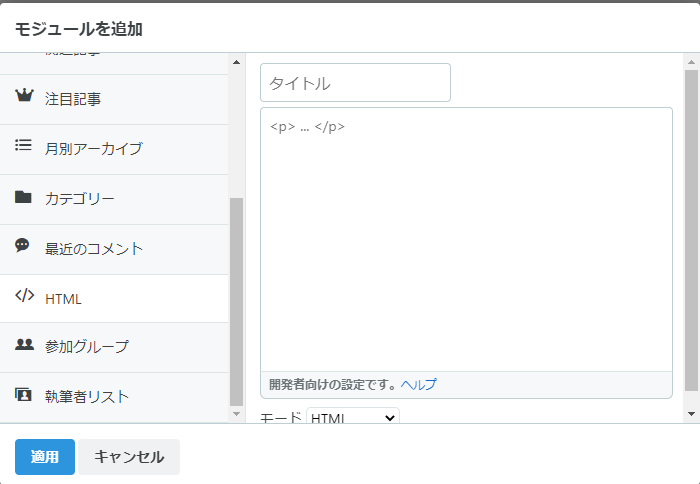
Task: Pick the 参加グループ module
Action: click(114, 348)
